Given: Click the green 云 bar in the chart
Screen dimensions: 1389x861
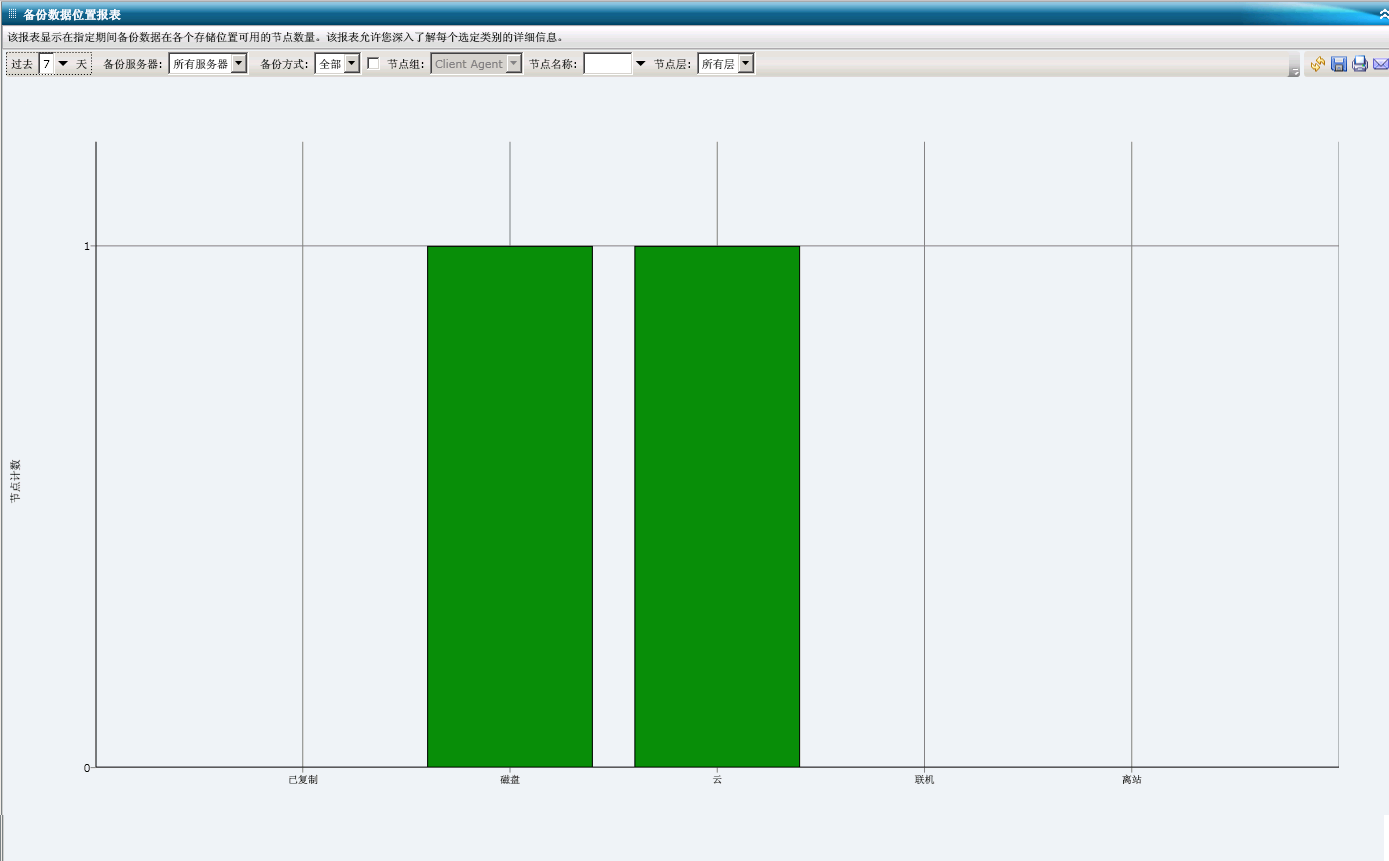Looking at the screenshot, I should (x=716, y=506).
